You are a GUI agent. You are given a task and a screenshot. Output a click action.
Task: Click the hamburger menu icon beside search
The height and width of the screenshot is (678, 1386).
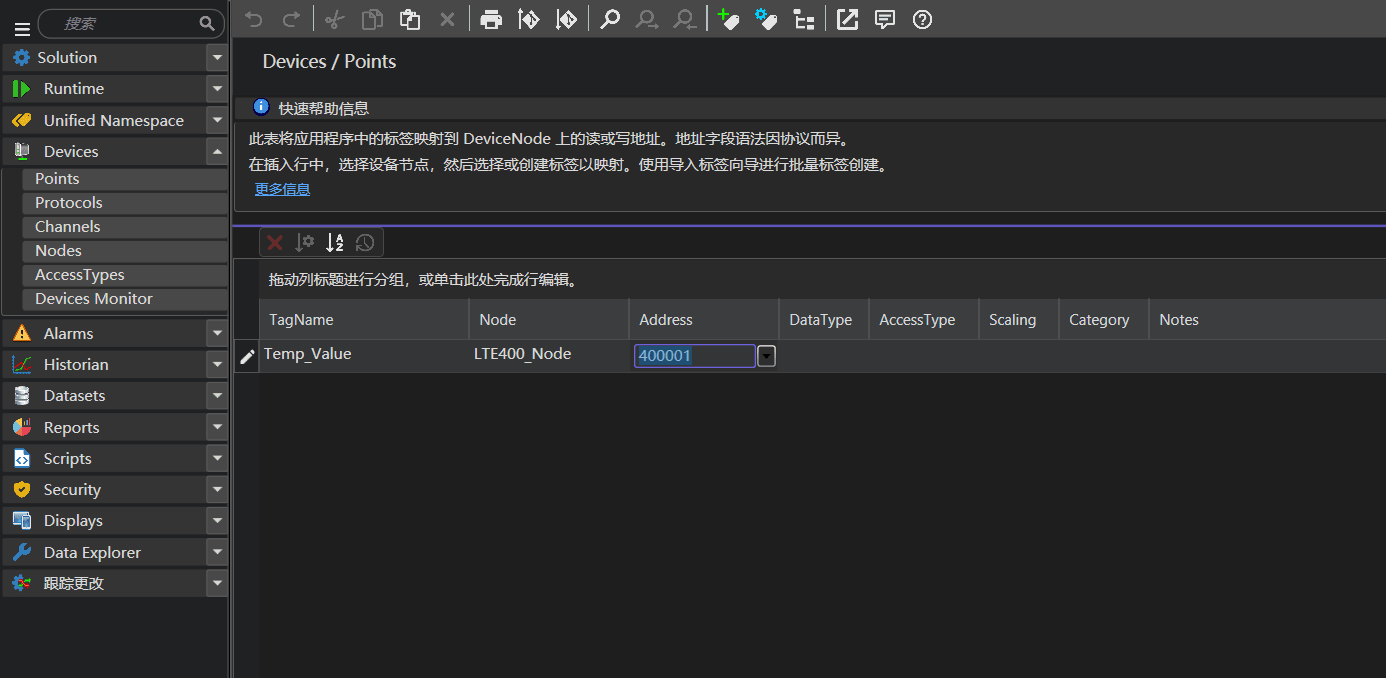point(22,29)
